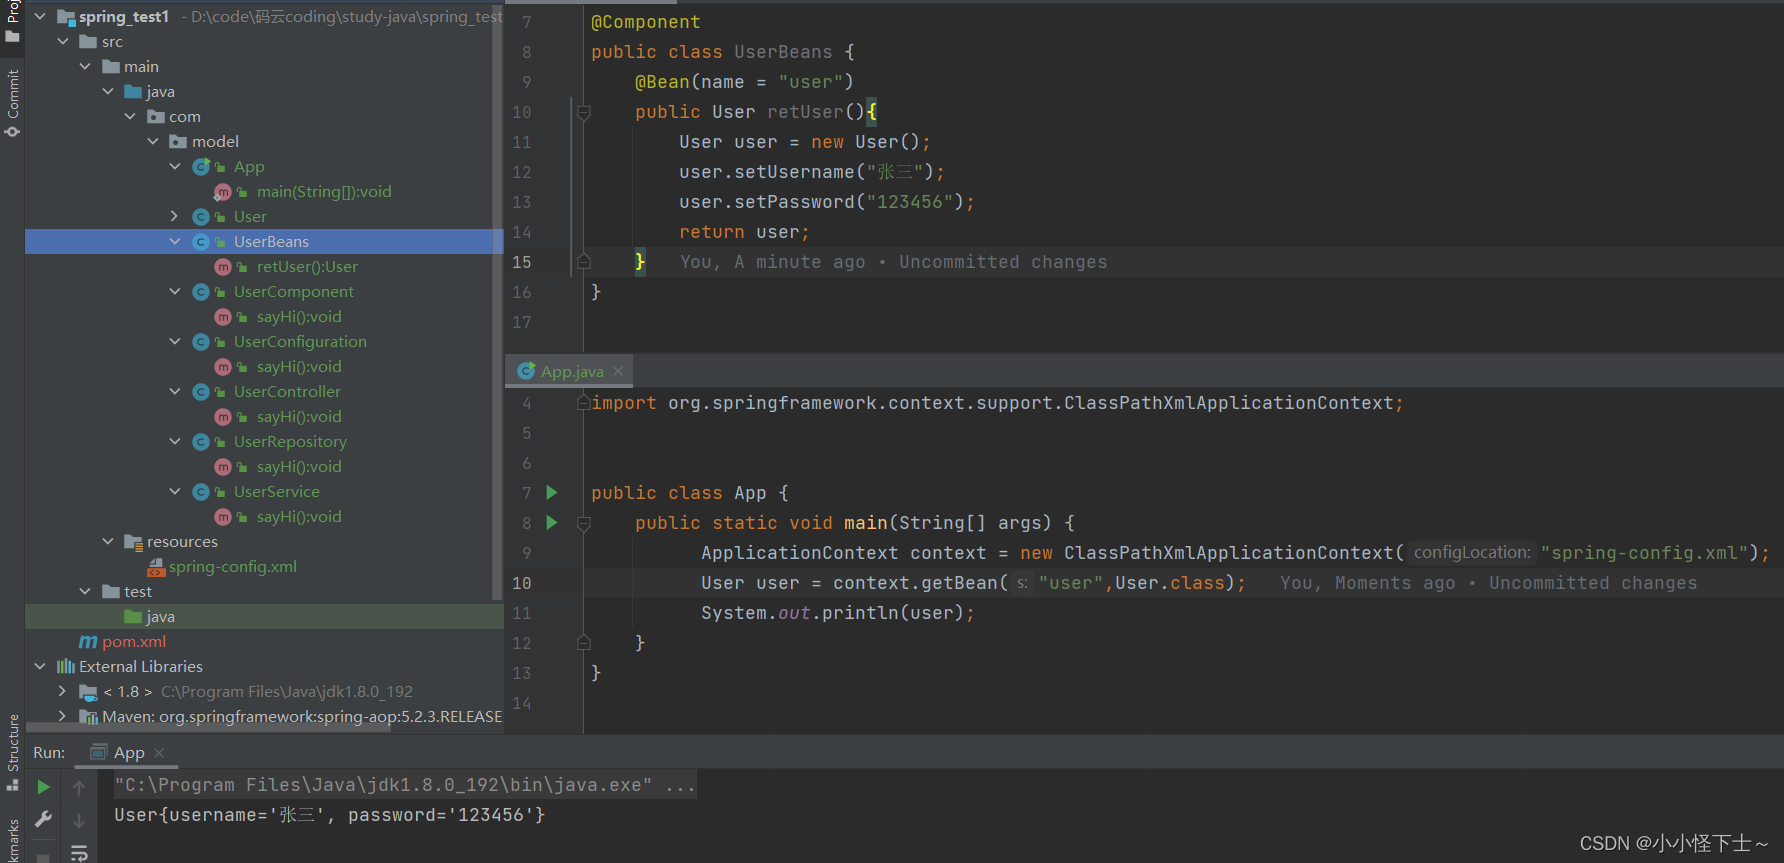Select sayHi() under UserConfiguration
The width and height of the screenshot is (1784, 863).
[x=299, y=367]
